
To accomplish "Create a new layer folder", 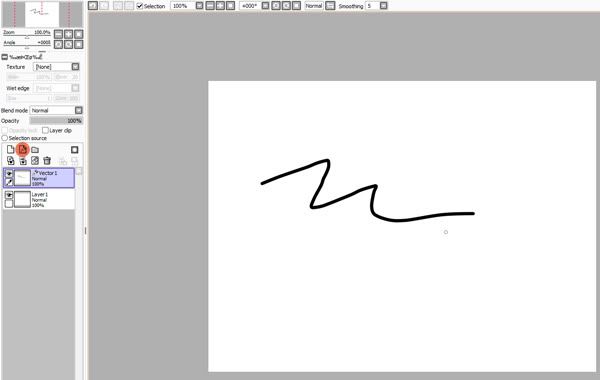I will tap(35, 150).
